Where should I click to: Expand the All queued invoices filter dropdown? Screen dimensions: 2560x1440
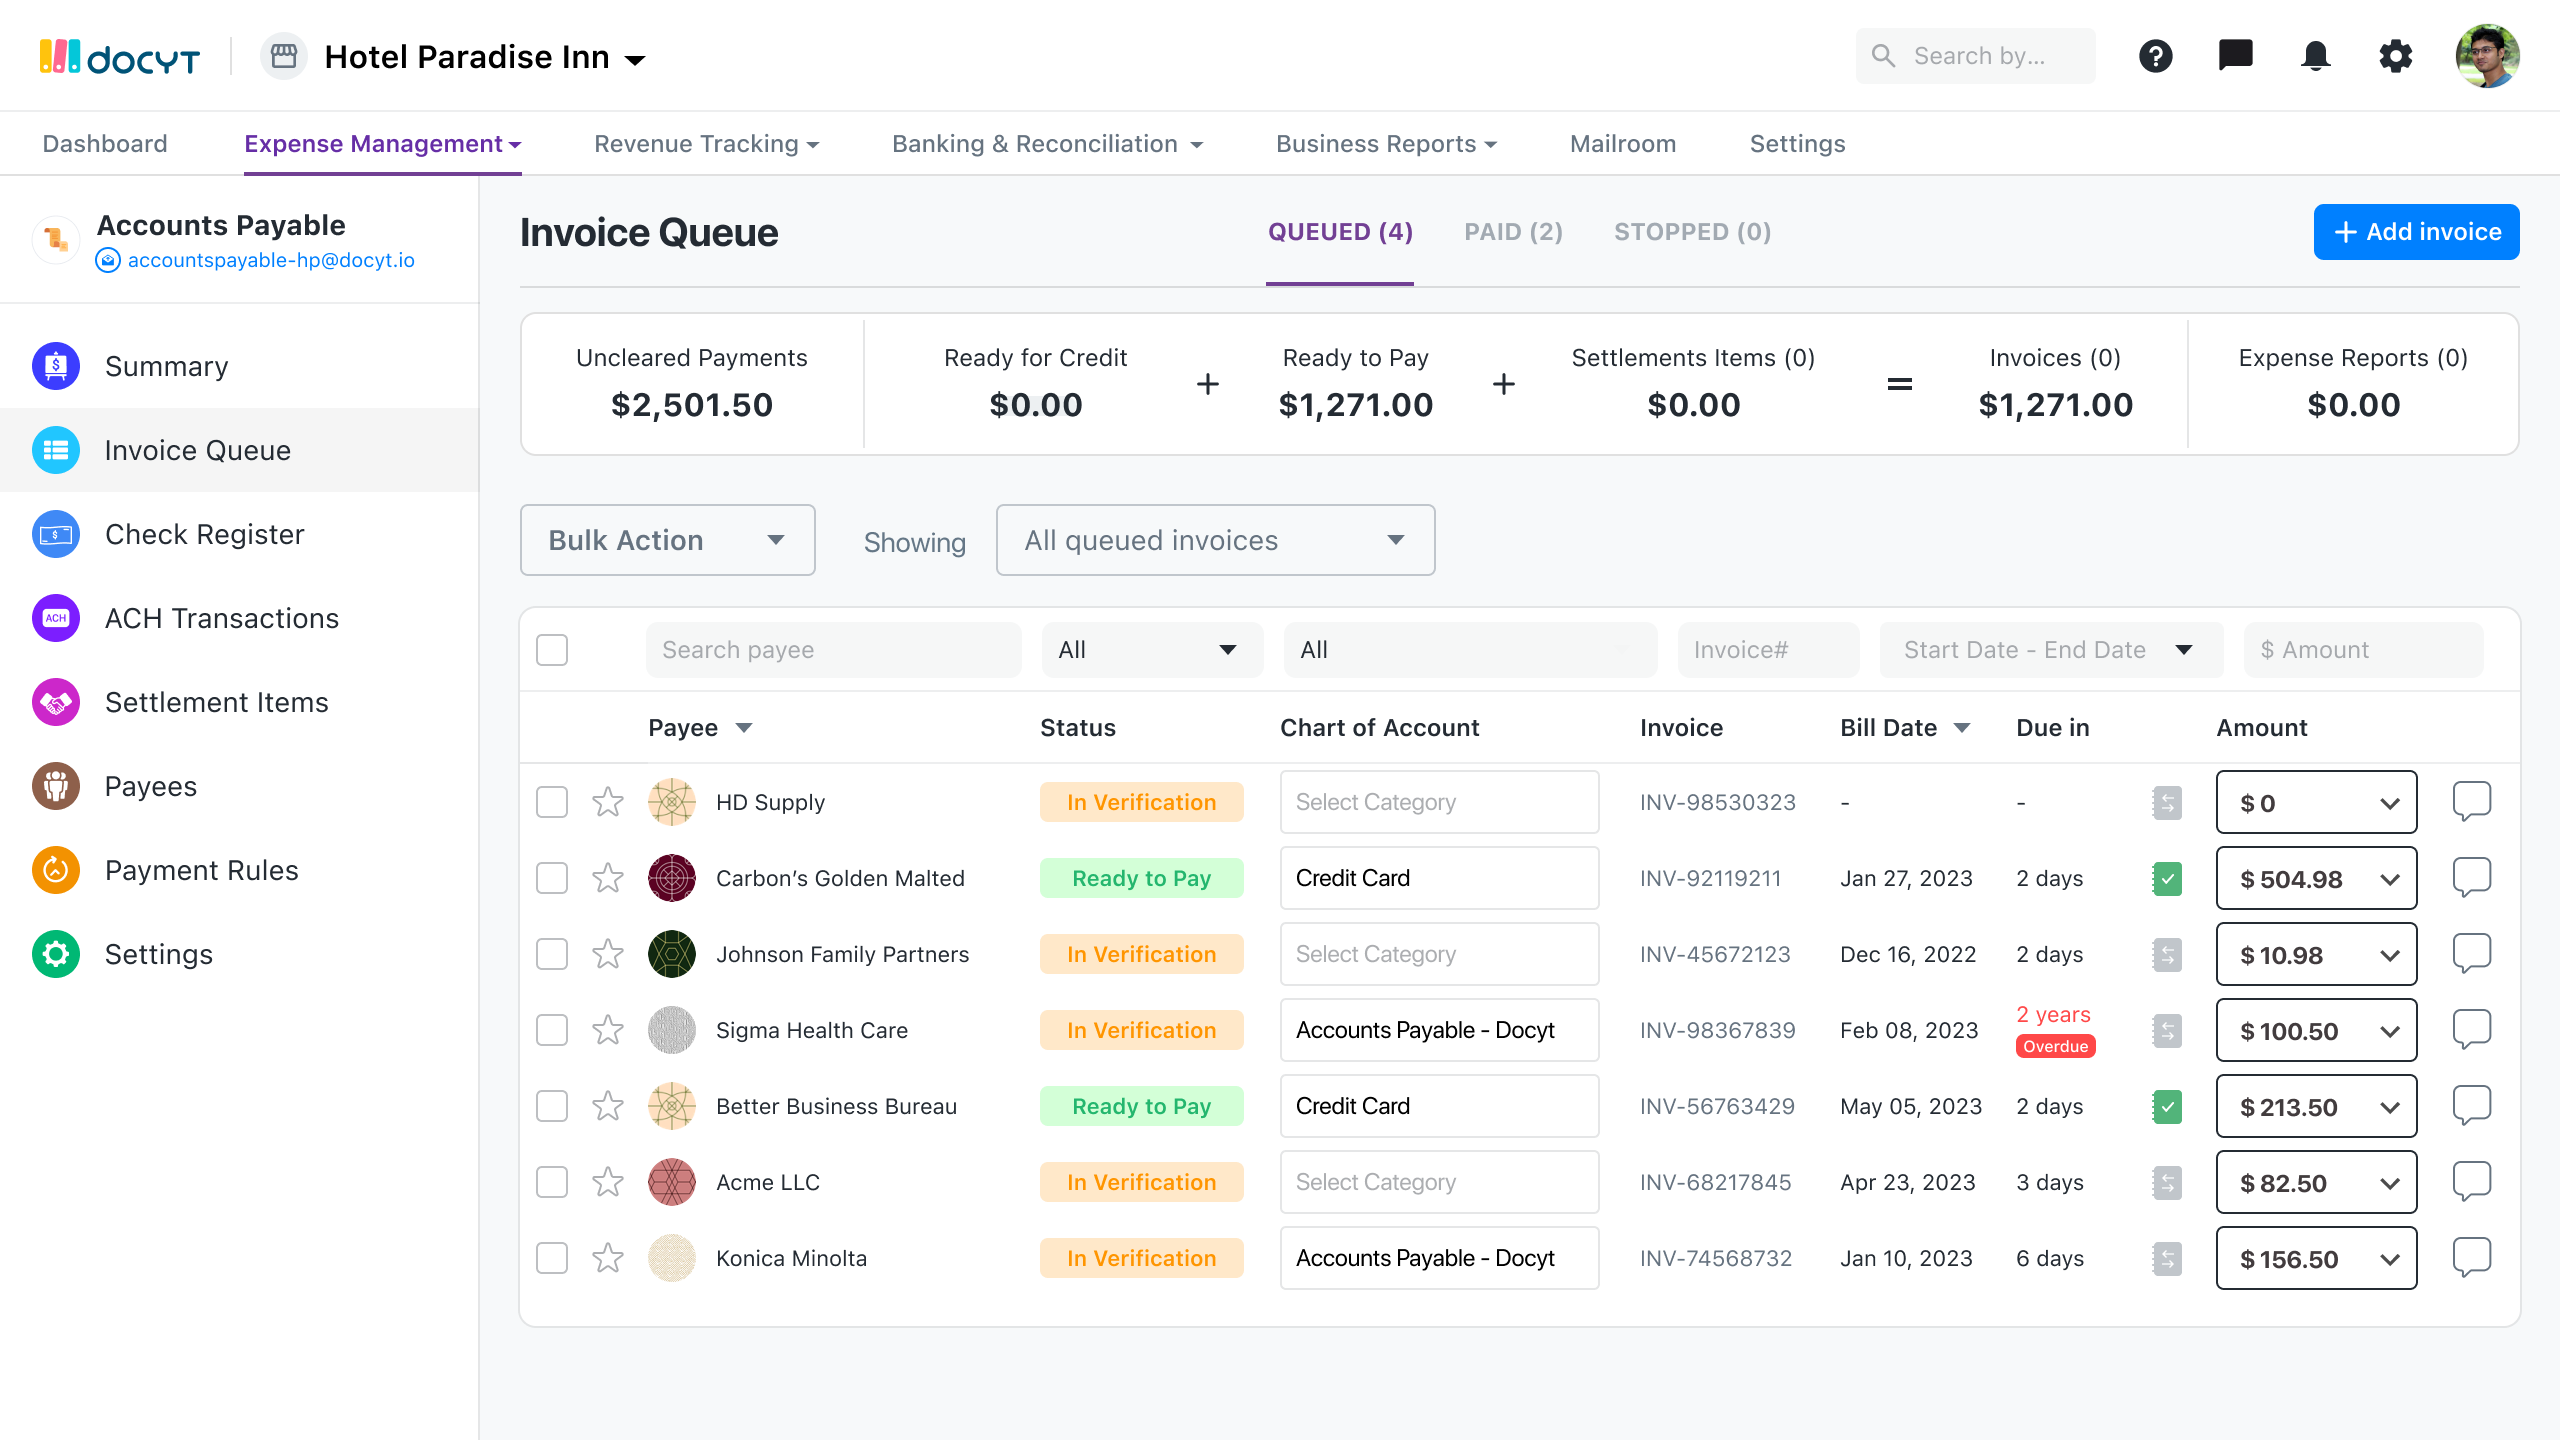point(1215,540)
